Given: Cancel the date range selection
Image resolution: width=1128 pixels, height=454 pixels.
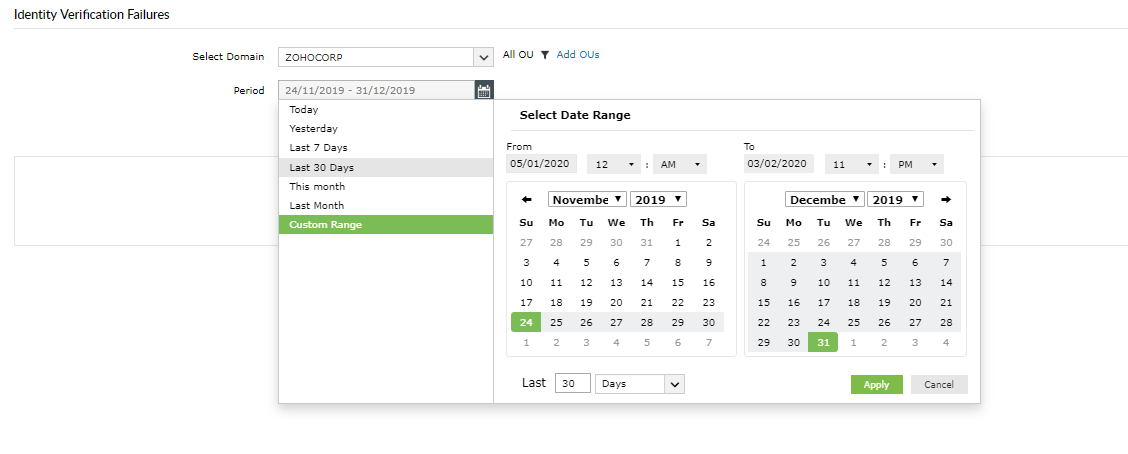Looking at the screenshot, I should [x=939, y=385].
